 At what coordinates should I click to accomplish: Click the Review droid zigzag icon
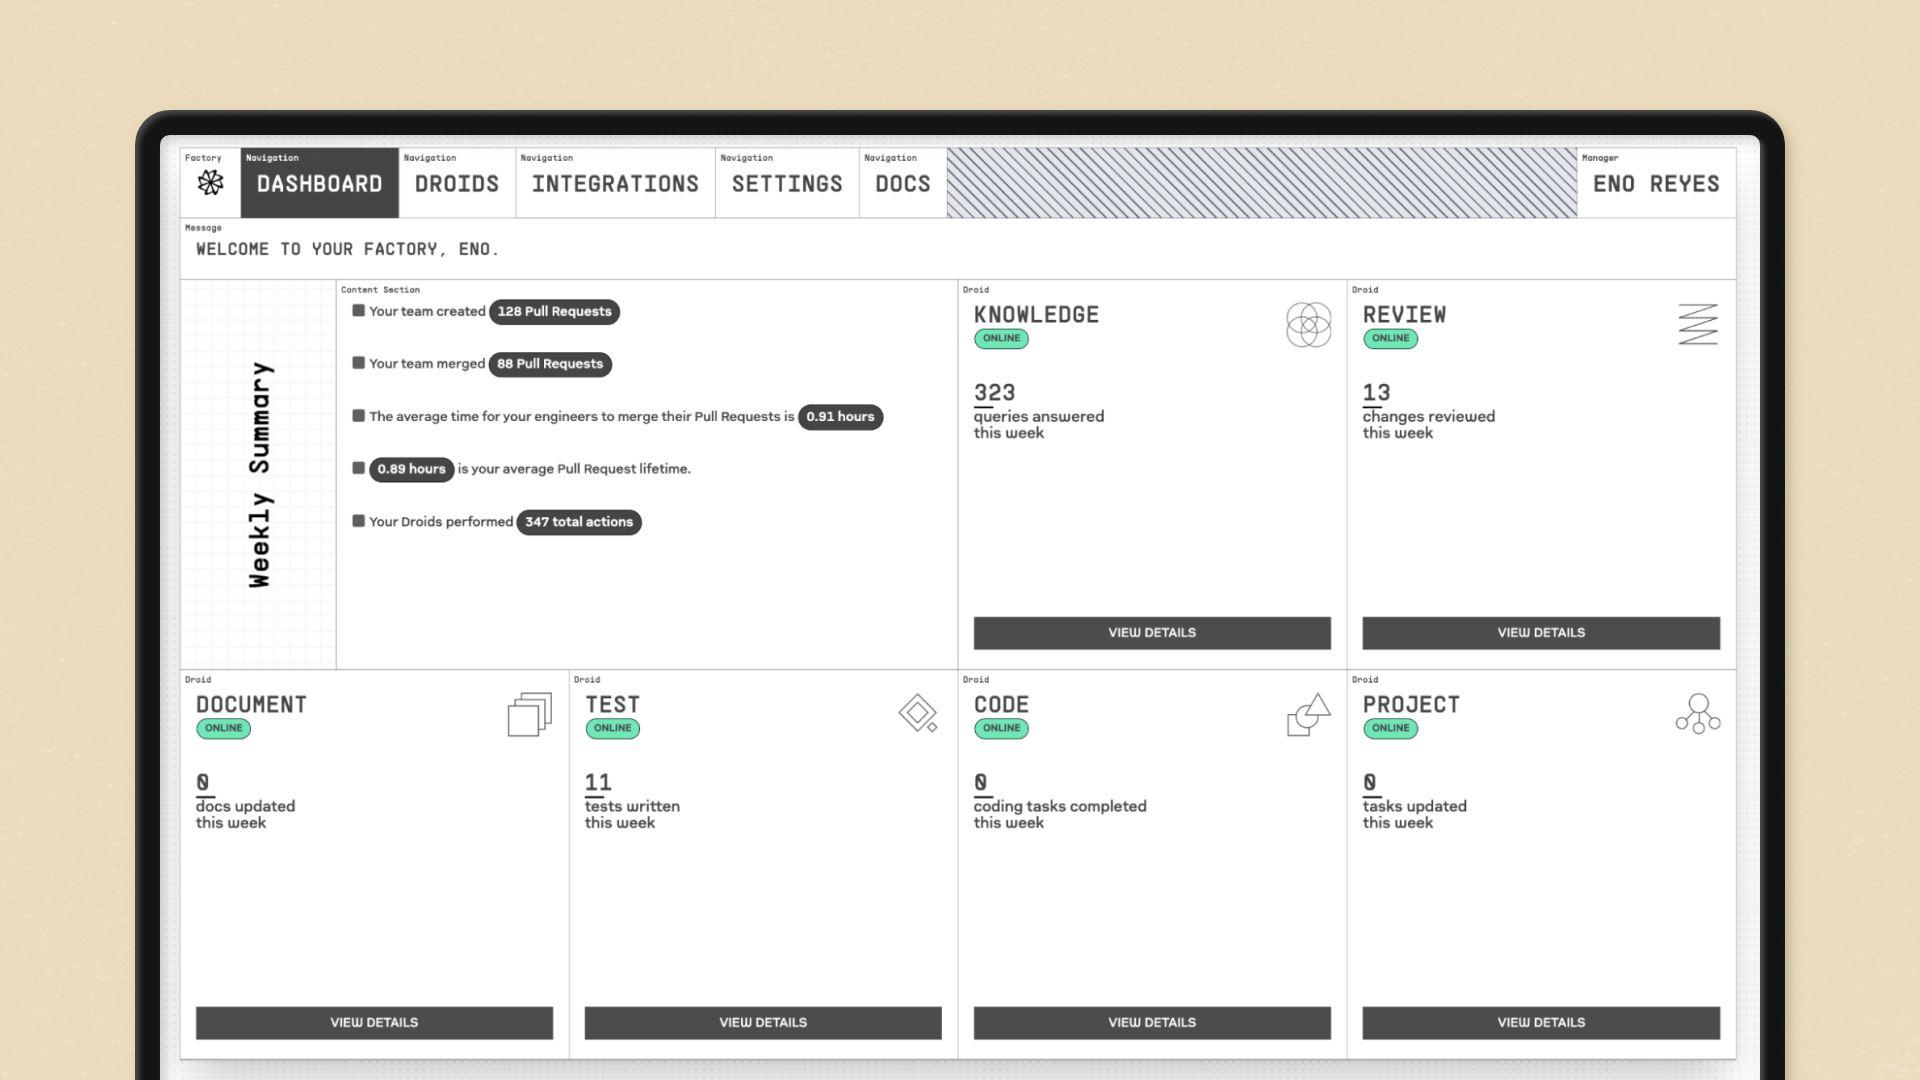click(x=1696, y=322)
